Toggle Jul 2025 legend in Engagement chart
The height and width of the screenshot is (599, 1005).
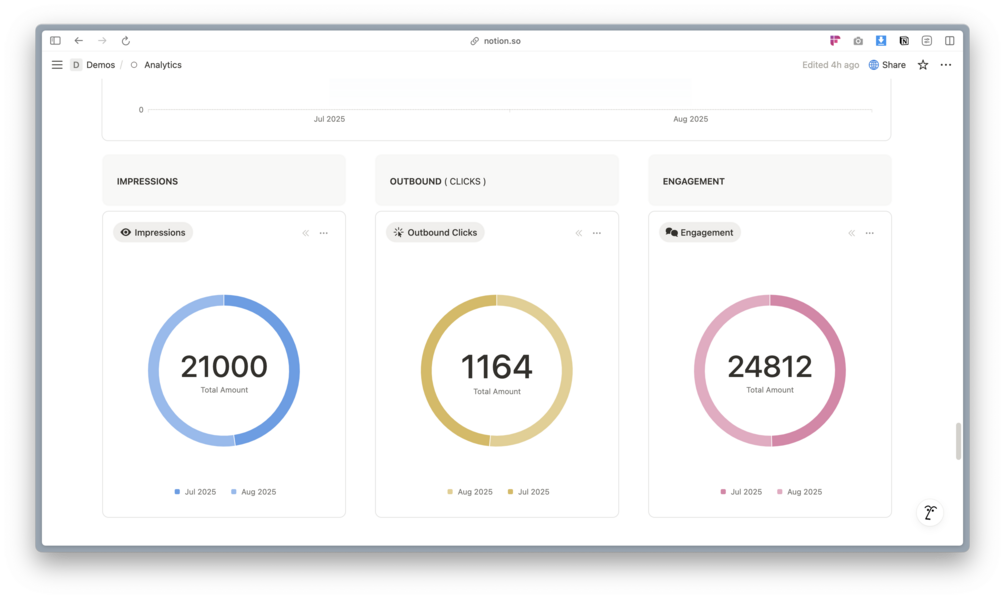741,492
